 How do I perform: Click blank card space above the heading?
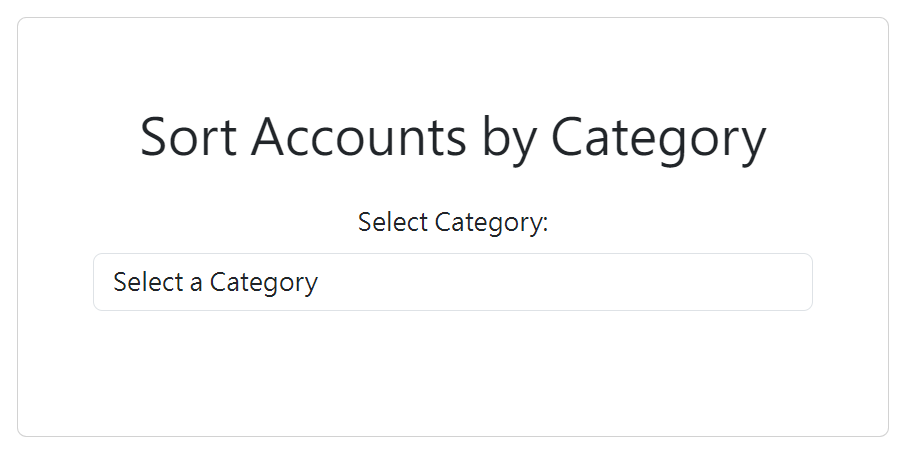click(452, 60)
